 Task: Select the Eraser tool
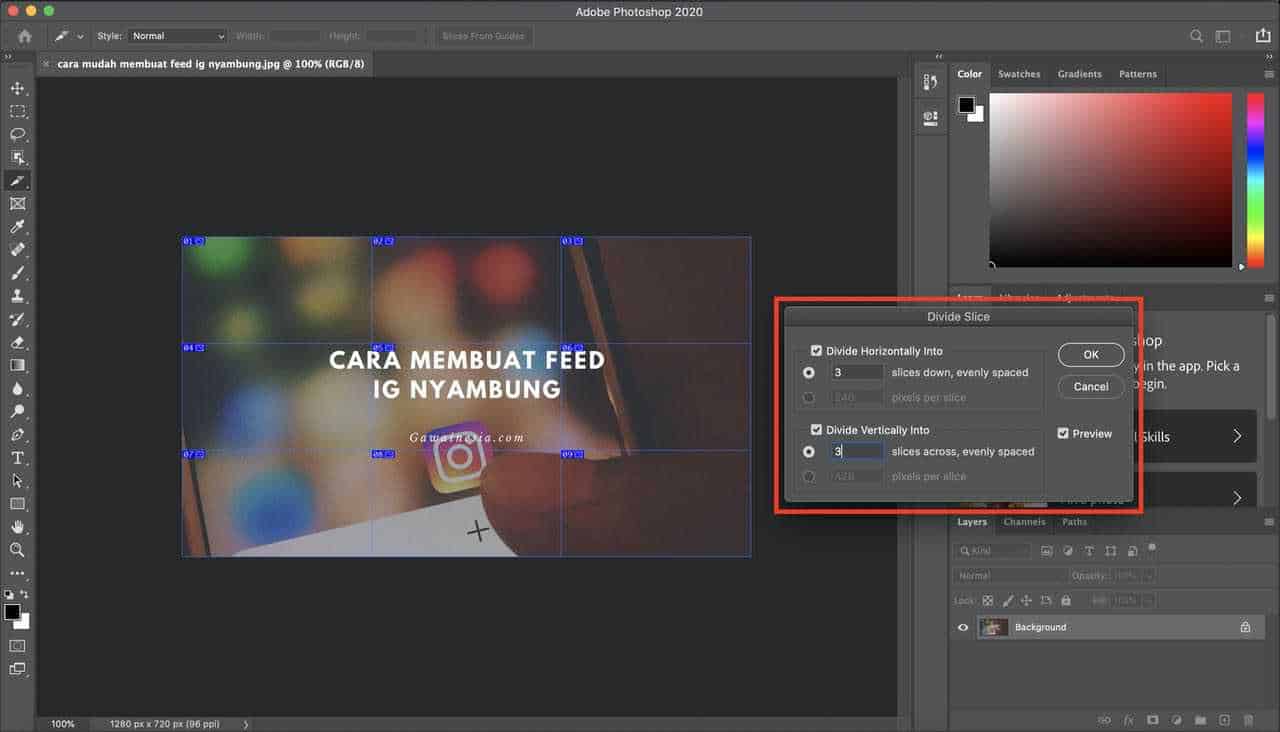click(x=17, y=342)
